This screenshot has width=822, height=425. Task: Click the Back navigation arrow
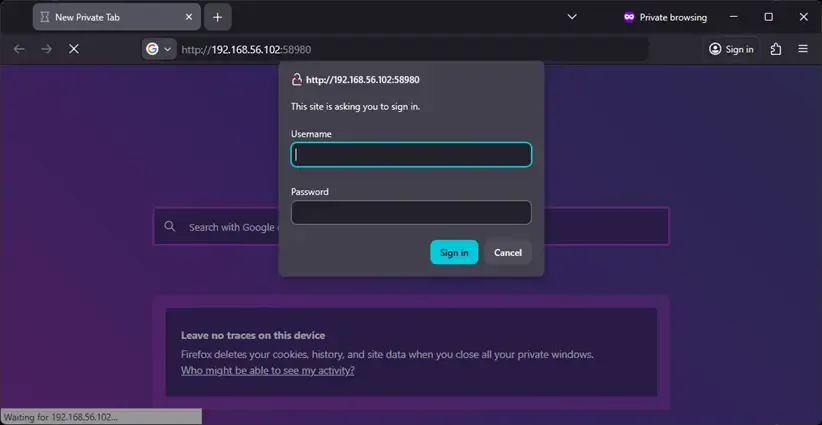click(x=19, y=49)
